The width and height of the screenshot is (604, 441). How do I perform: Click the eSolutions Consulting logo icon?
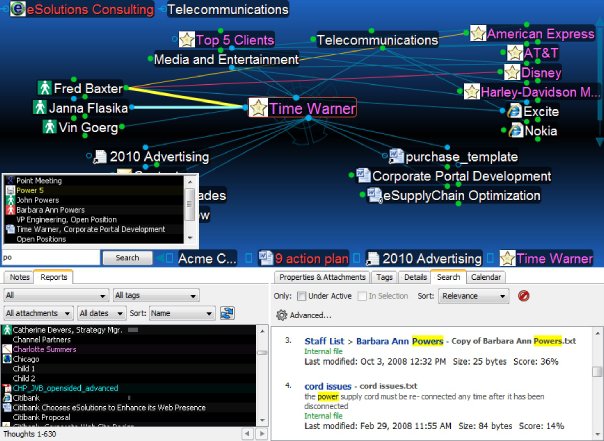(x=18, y=8)
